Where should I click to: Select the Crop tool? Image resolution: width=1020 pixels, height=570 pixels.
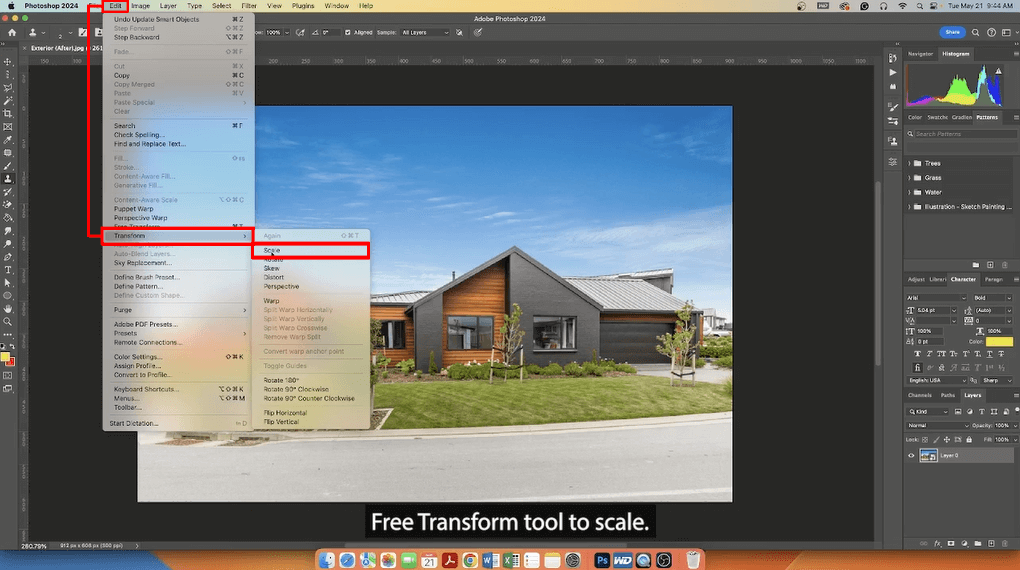point(8,114)
